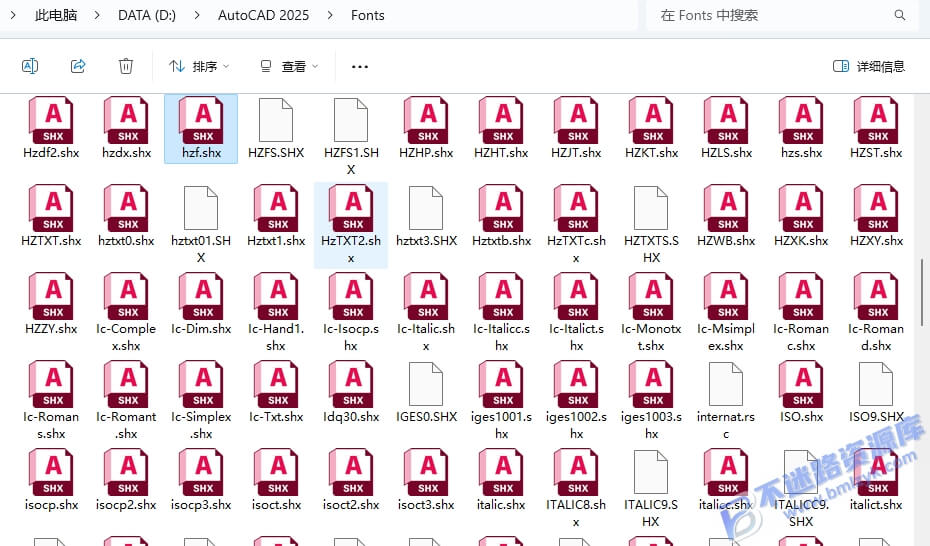
Task: Select the HZZY.shx font file
Action: tap(51, 305)
